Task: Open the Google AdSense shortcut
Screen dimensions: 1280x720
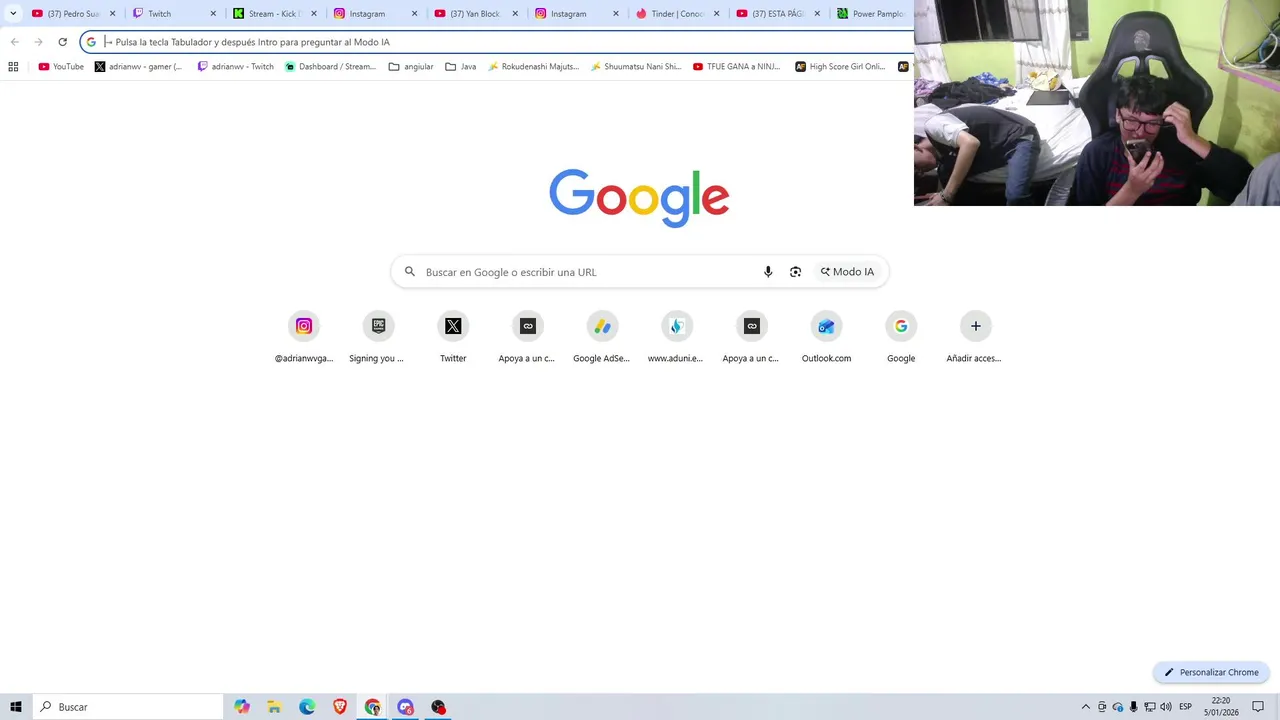Action: click(602, 338)
